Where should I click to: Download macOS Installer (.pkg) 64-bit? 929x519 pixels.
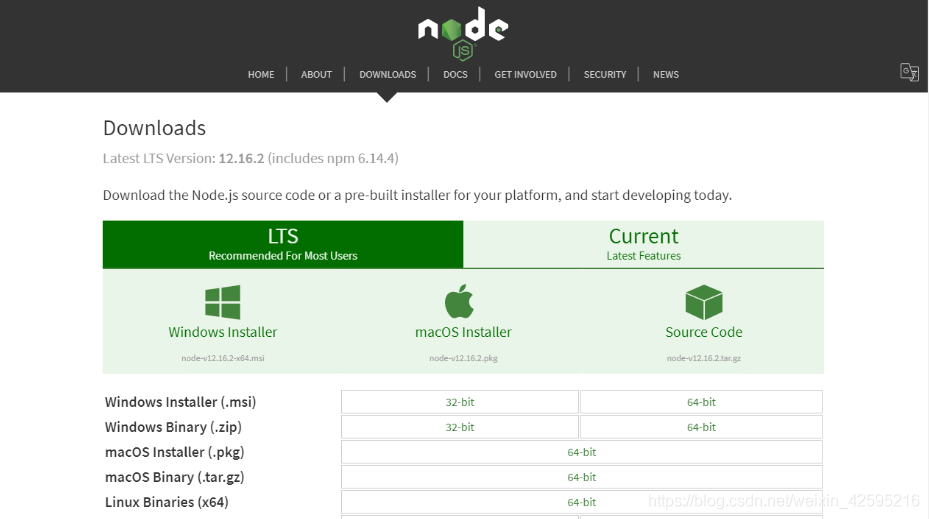tap(582, 452)
